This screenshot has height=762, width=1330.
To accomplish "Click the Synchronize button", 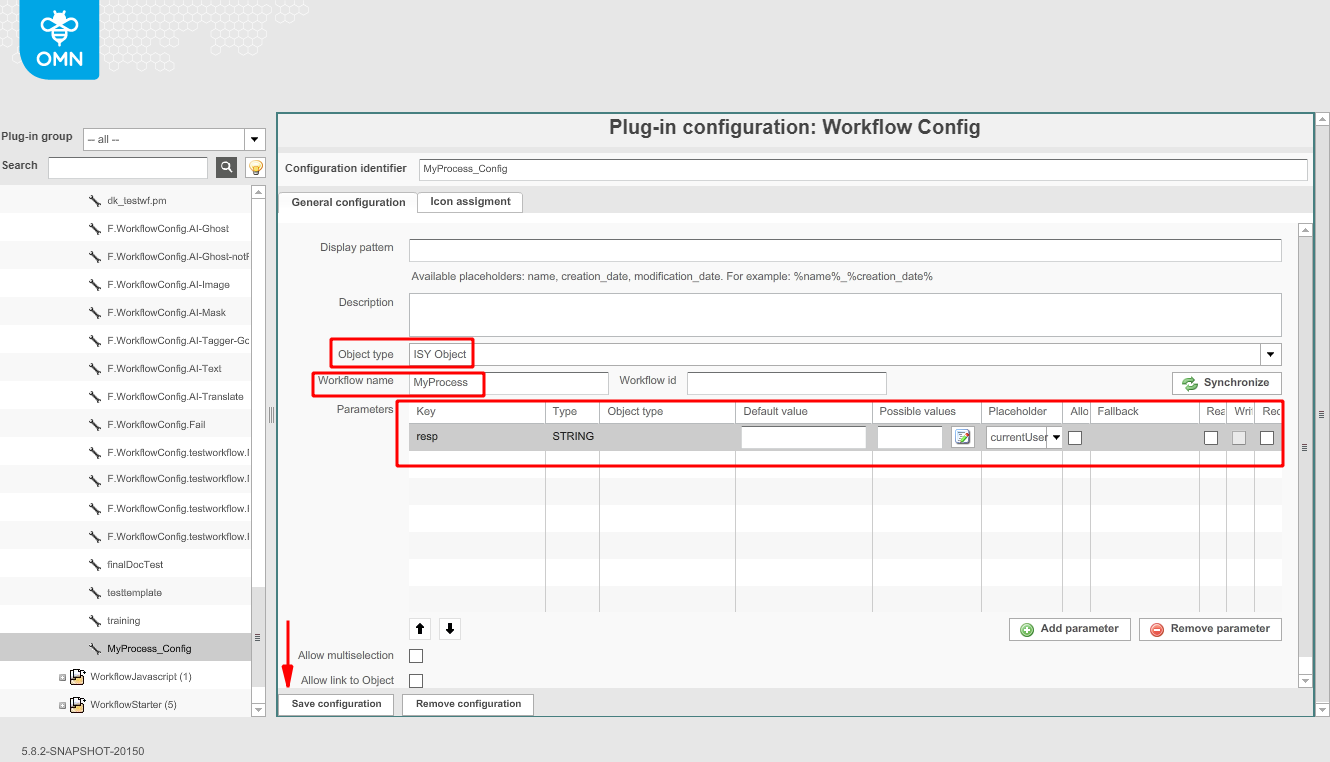I will 1227,383.
